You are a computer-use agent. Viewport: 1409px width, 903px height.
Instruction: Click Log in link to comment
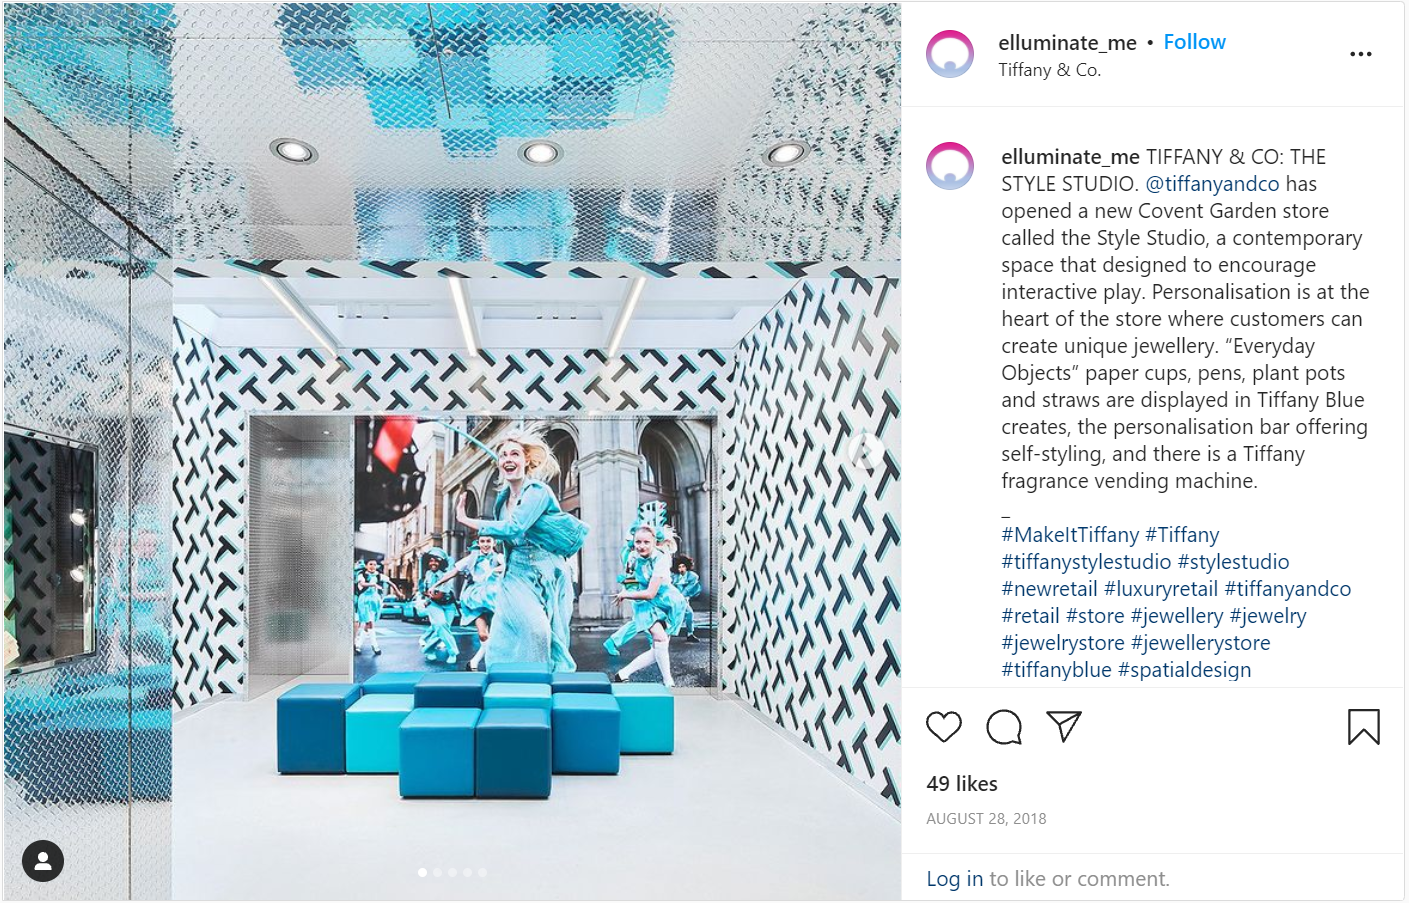point(954,879)
